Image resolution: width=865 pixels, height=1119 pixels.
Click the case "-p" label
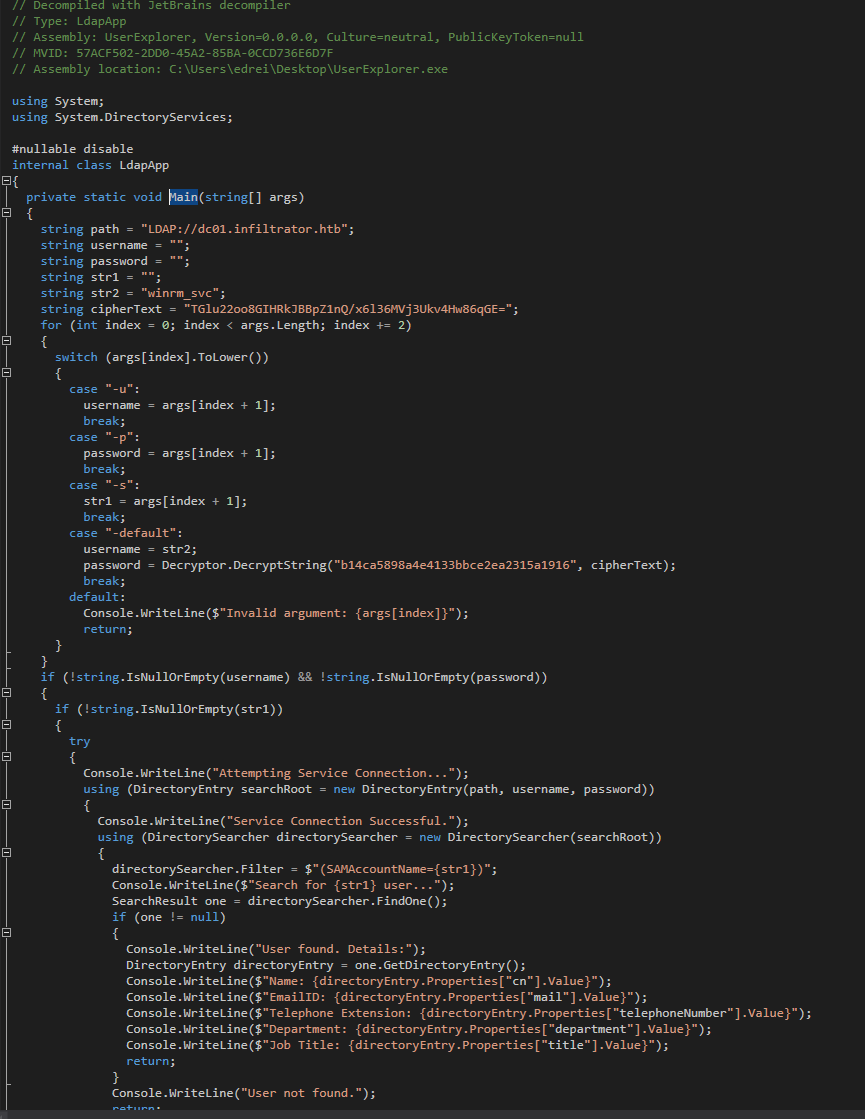pos(104,437)
